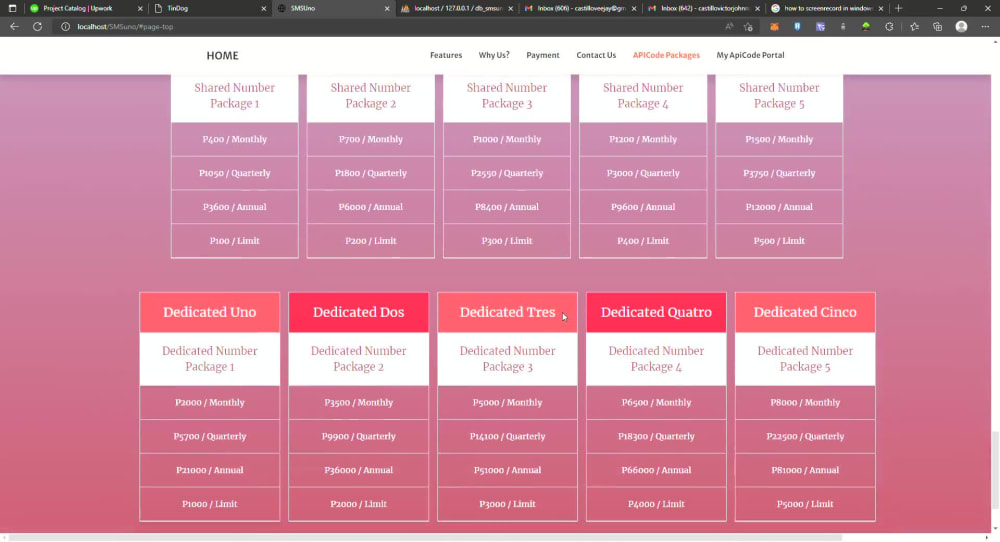The height and width of the screenshot is (542, 1000).
Task: Click the P1500 / Monthly price row
Action: (x=779, y=139)
